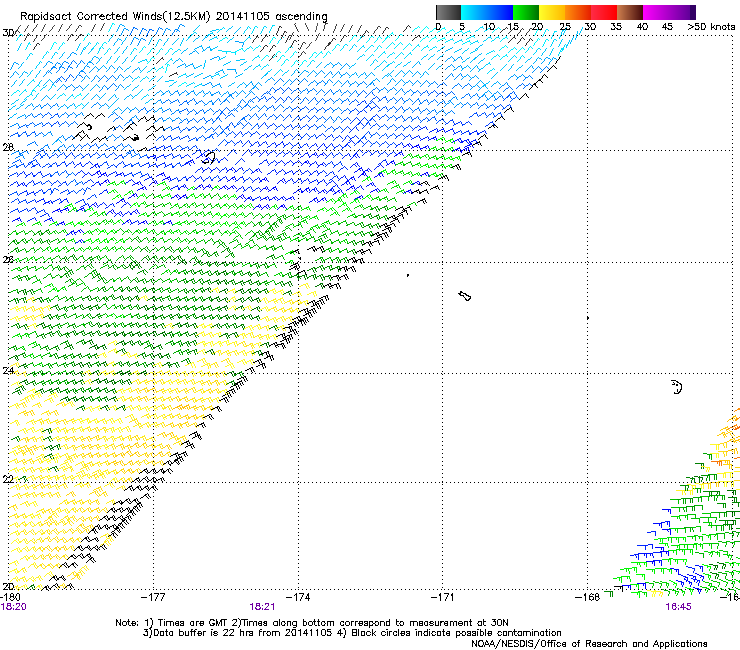
Task: Click the magenta 40-45 knots legend swatch
Action: pyautogui.click(x=656, y=12)
